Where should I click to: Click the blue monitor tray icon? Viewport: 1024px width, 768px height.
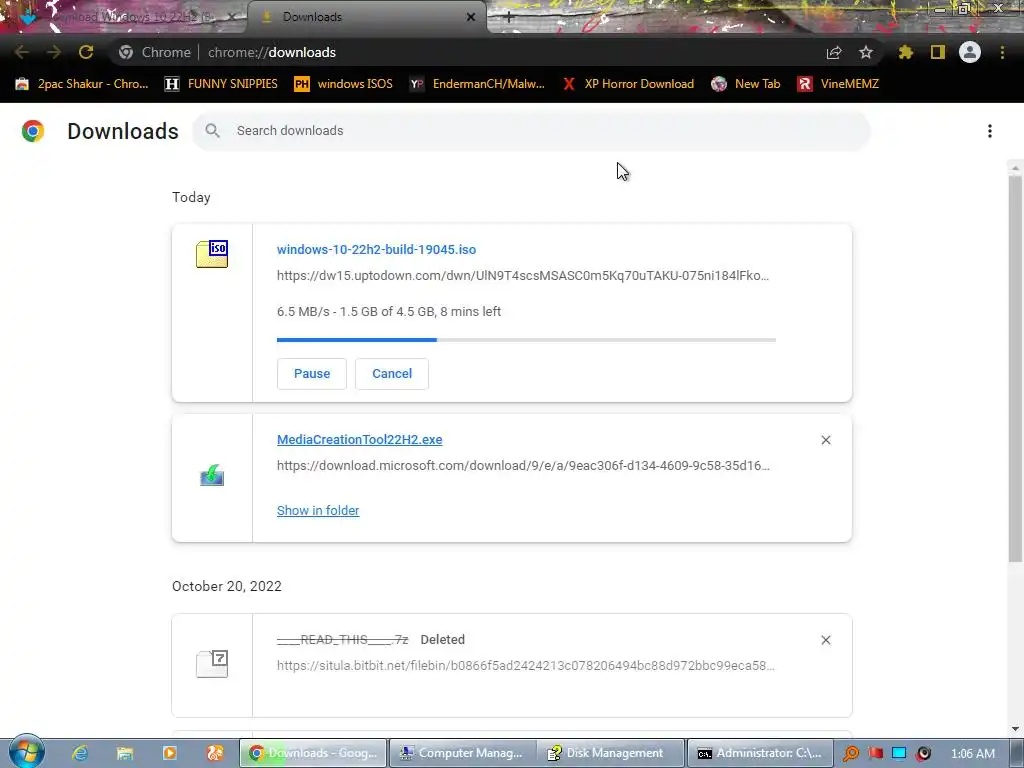pyautogui.click(x=899, y=754)
